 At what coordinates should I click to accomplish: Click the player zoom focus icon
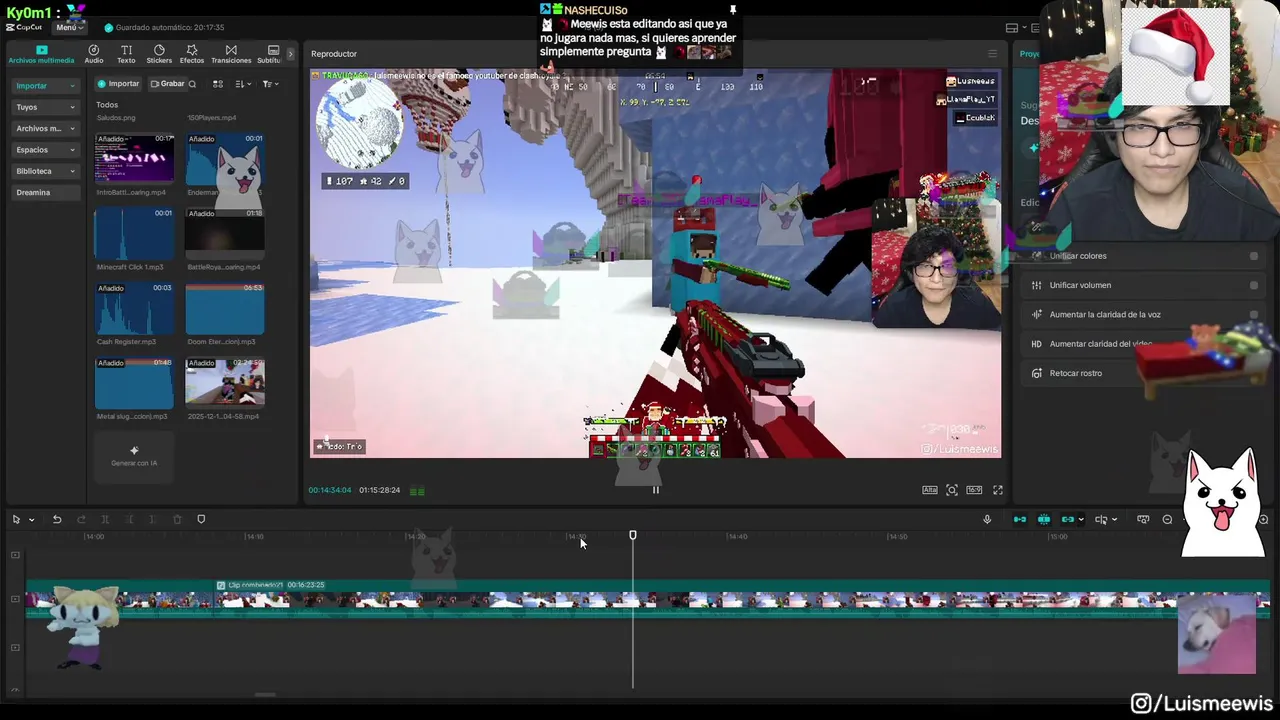point(952,490)
